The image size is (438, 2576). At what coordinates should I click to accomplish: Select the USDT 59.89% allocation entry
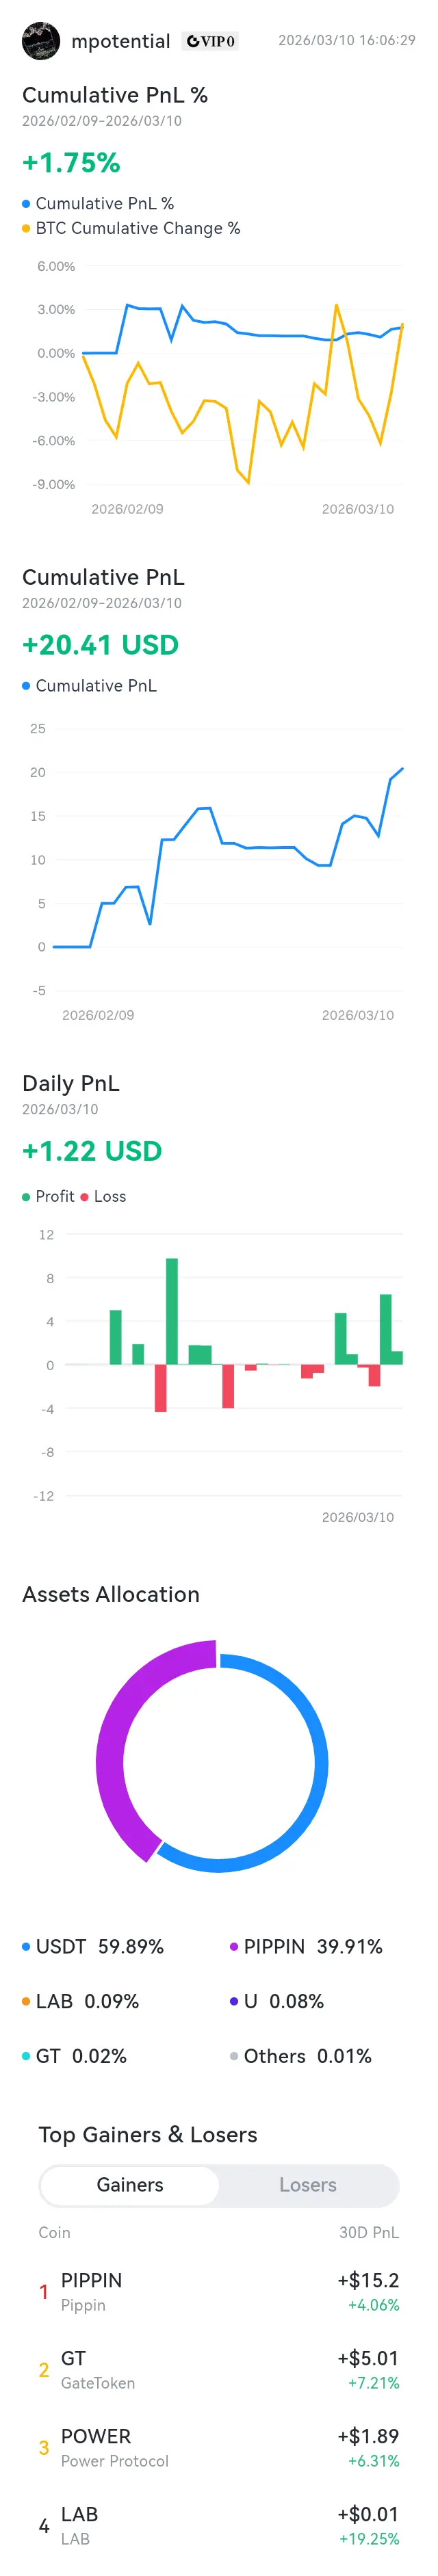(93, 1946)
